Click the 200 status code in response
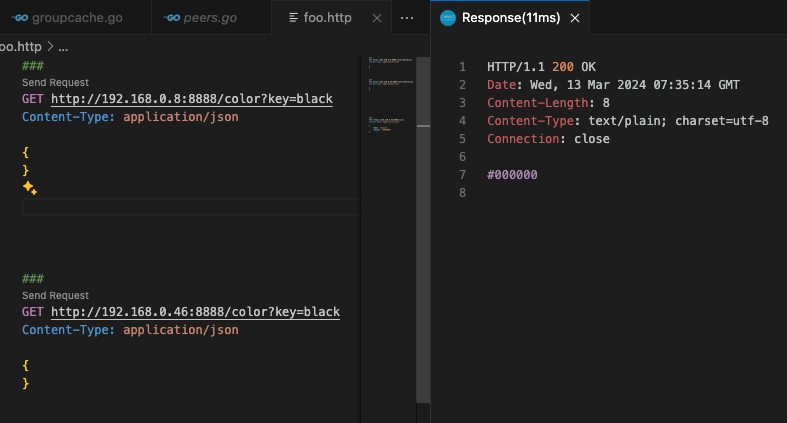Screen dimensions: 787x423 click(562, 67)
